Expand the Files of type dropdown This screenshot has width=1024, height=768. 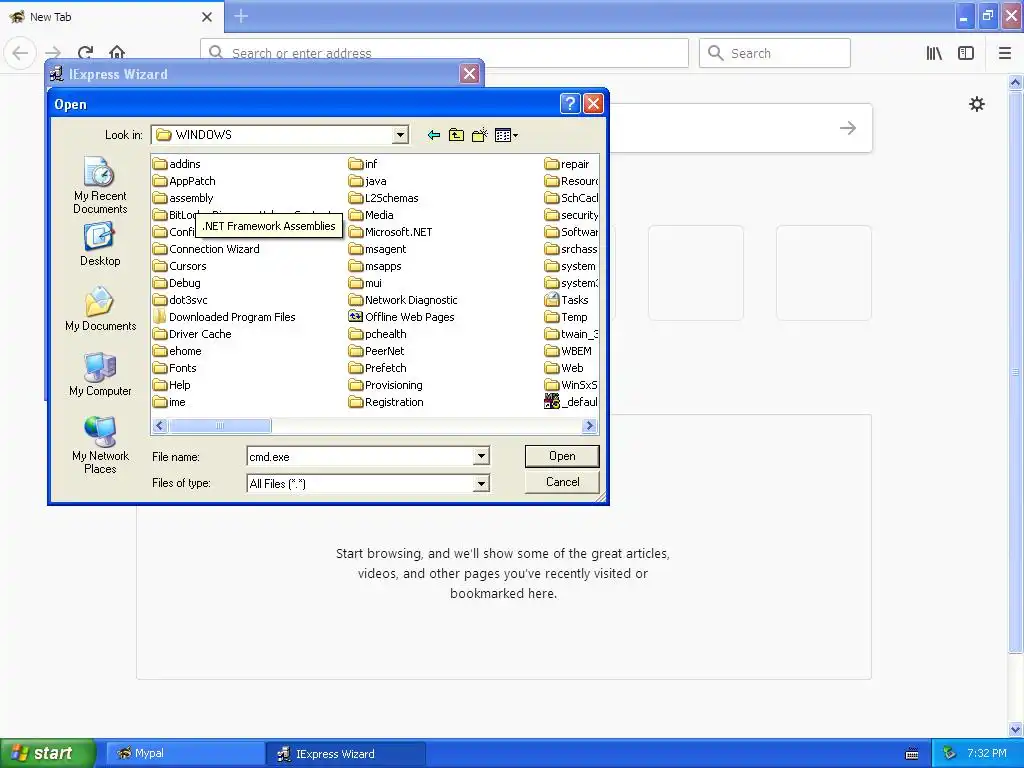(x=481, y=483)
